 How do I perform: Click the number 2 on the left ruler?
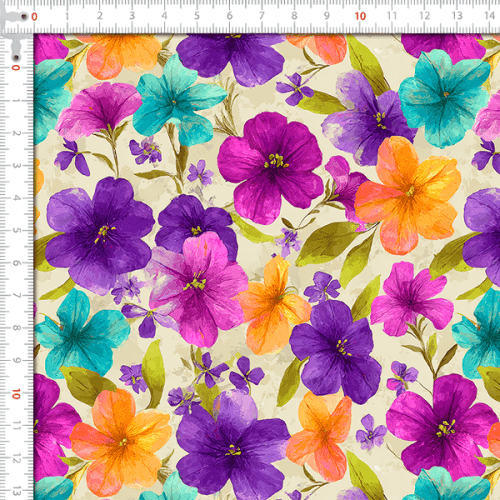coord(16,133)
